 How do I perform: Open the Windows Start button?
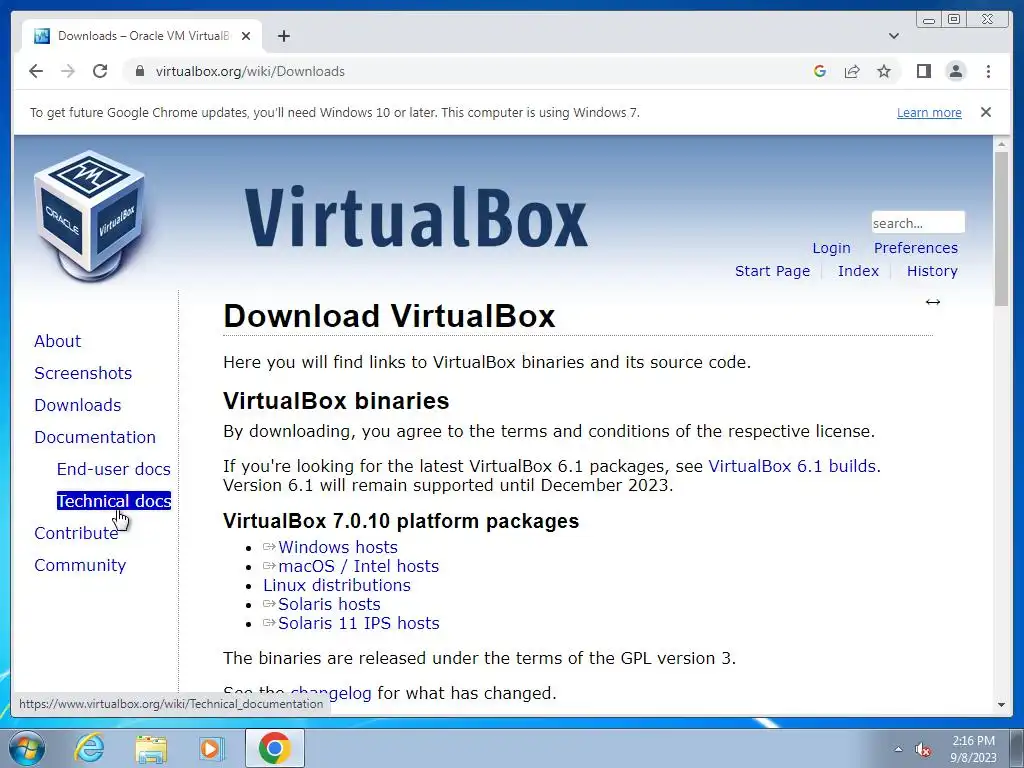(26, 748)
